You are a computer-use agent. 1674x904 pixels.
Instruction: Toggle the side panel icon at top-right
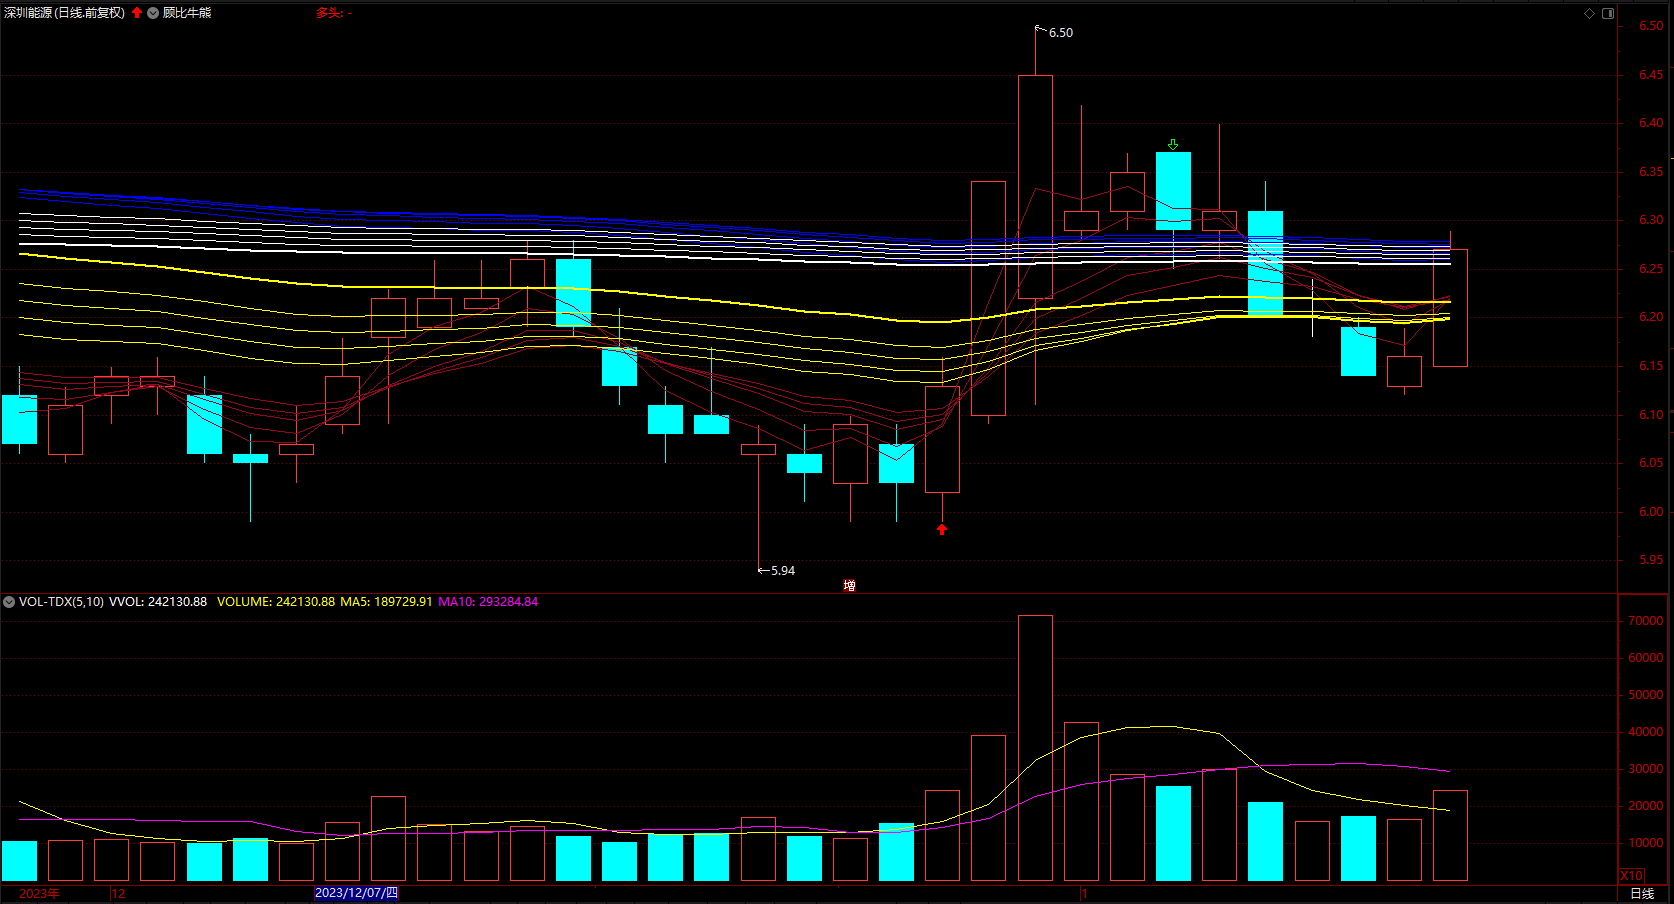(1608, 13)
